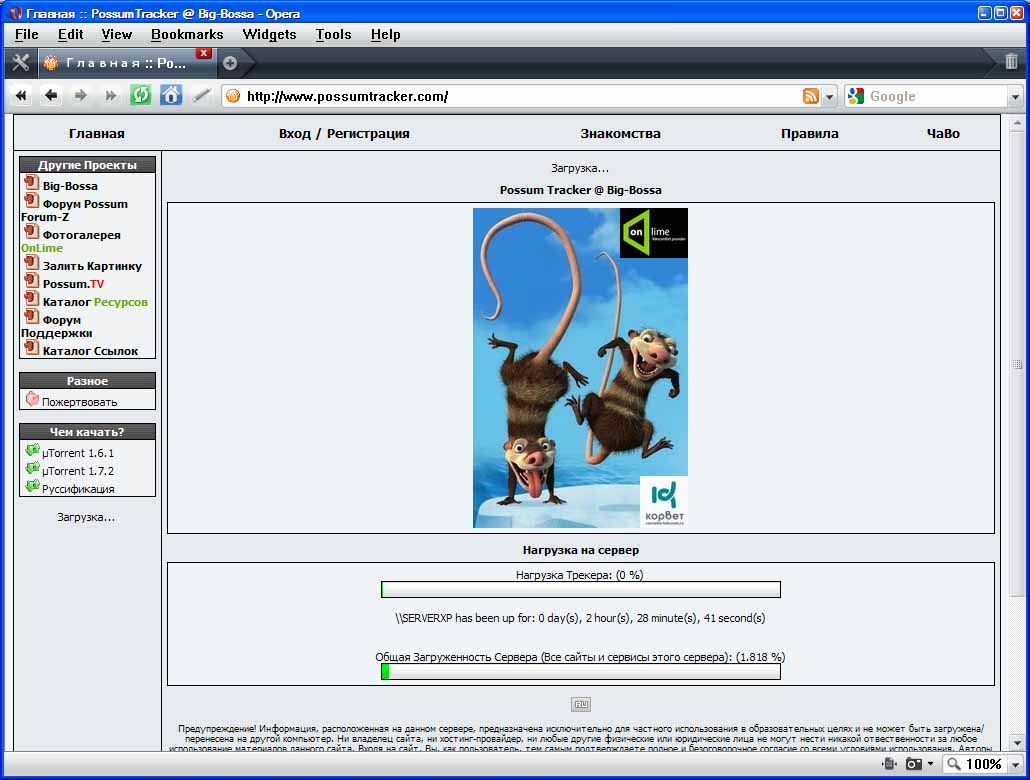Open the Tools menu
This screenshot has height=780, width=1030.
point(334,35)
